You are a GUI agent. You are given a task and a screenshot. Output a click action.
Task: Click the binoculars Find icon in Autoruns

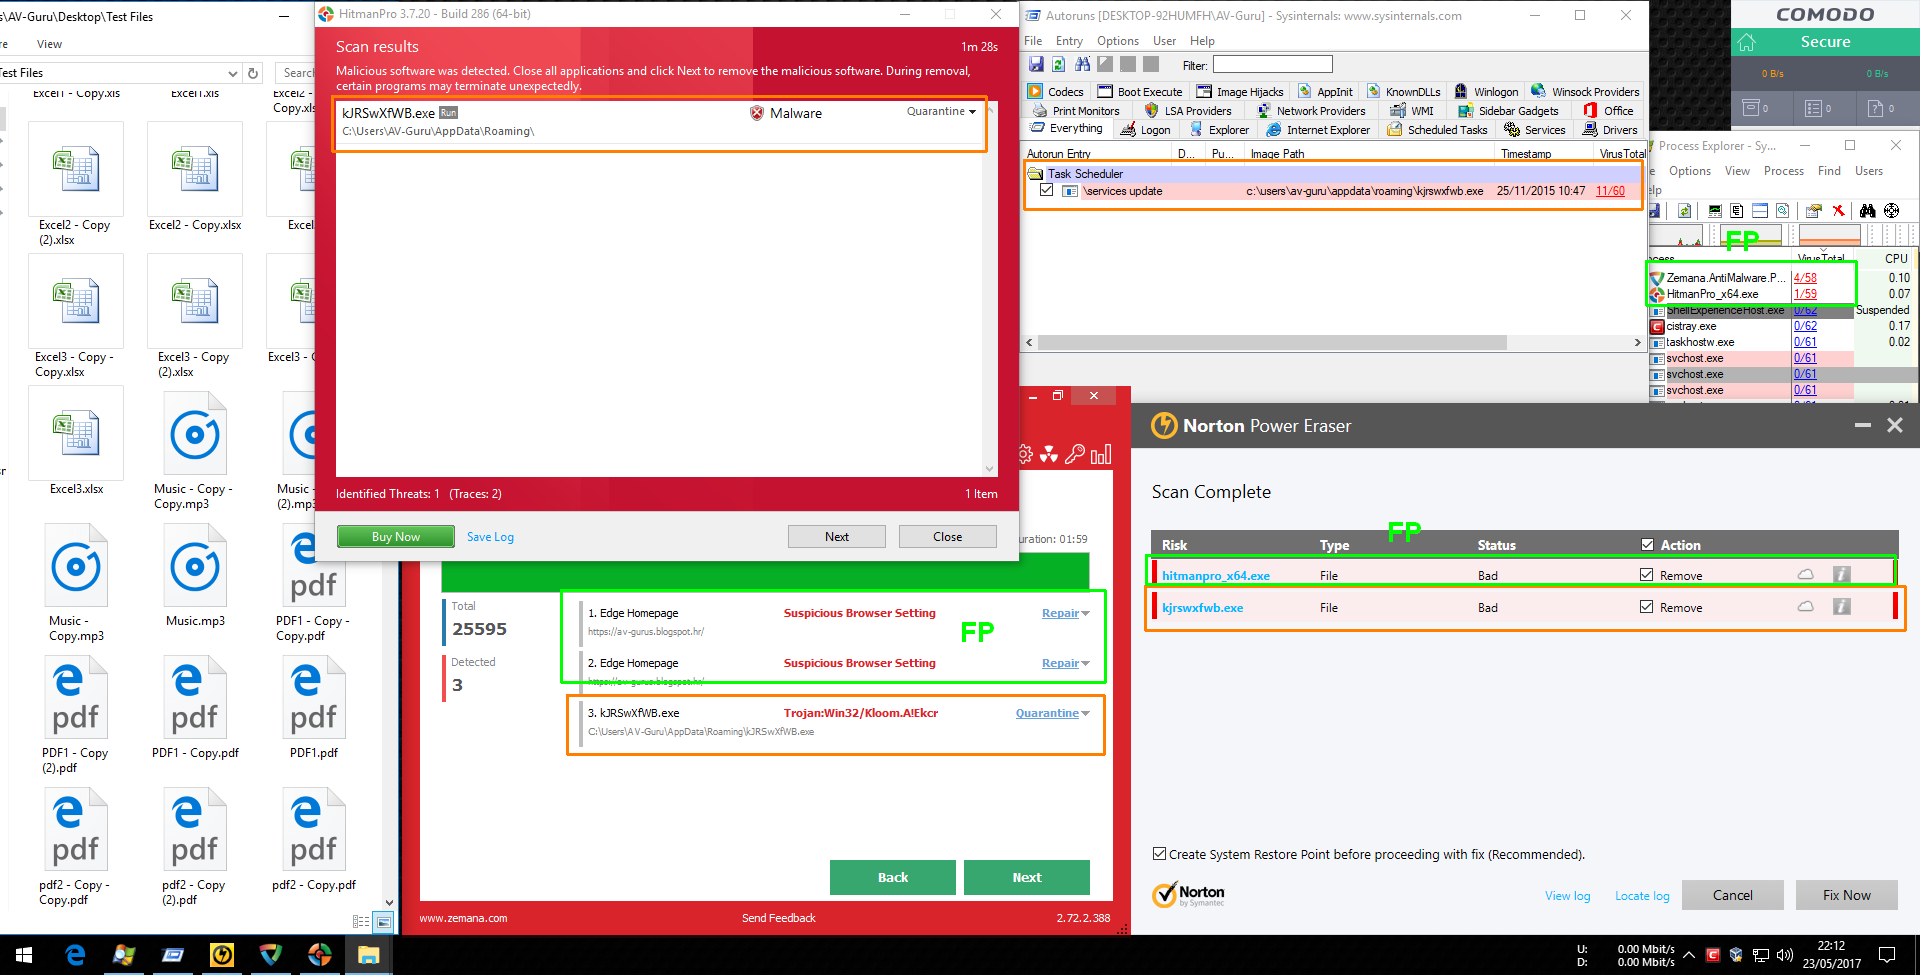pos(1082,65)
